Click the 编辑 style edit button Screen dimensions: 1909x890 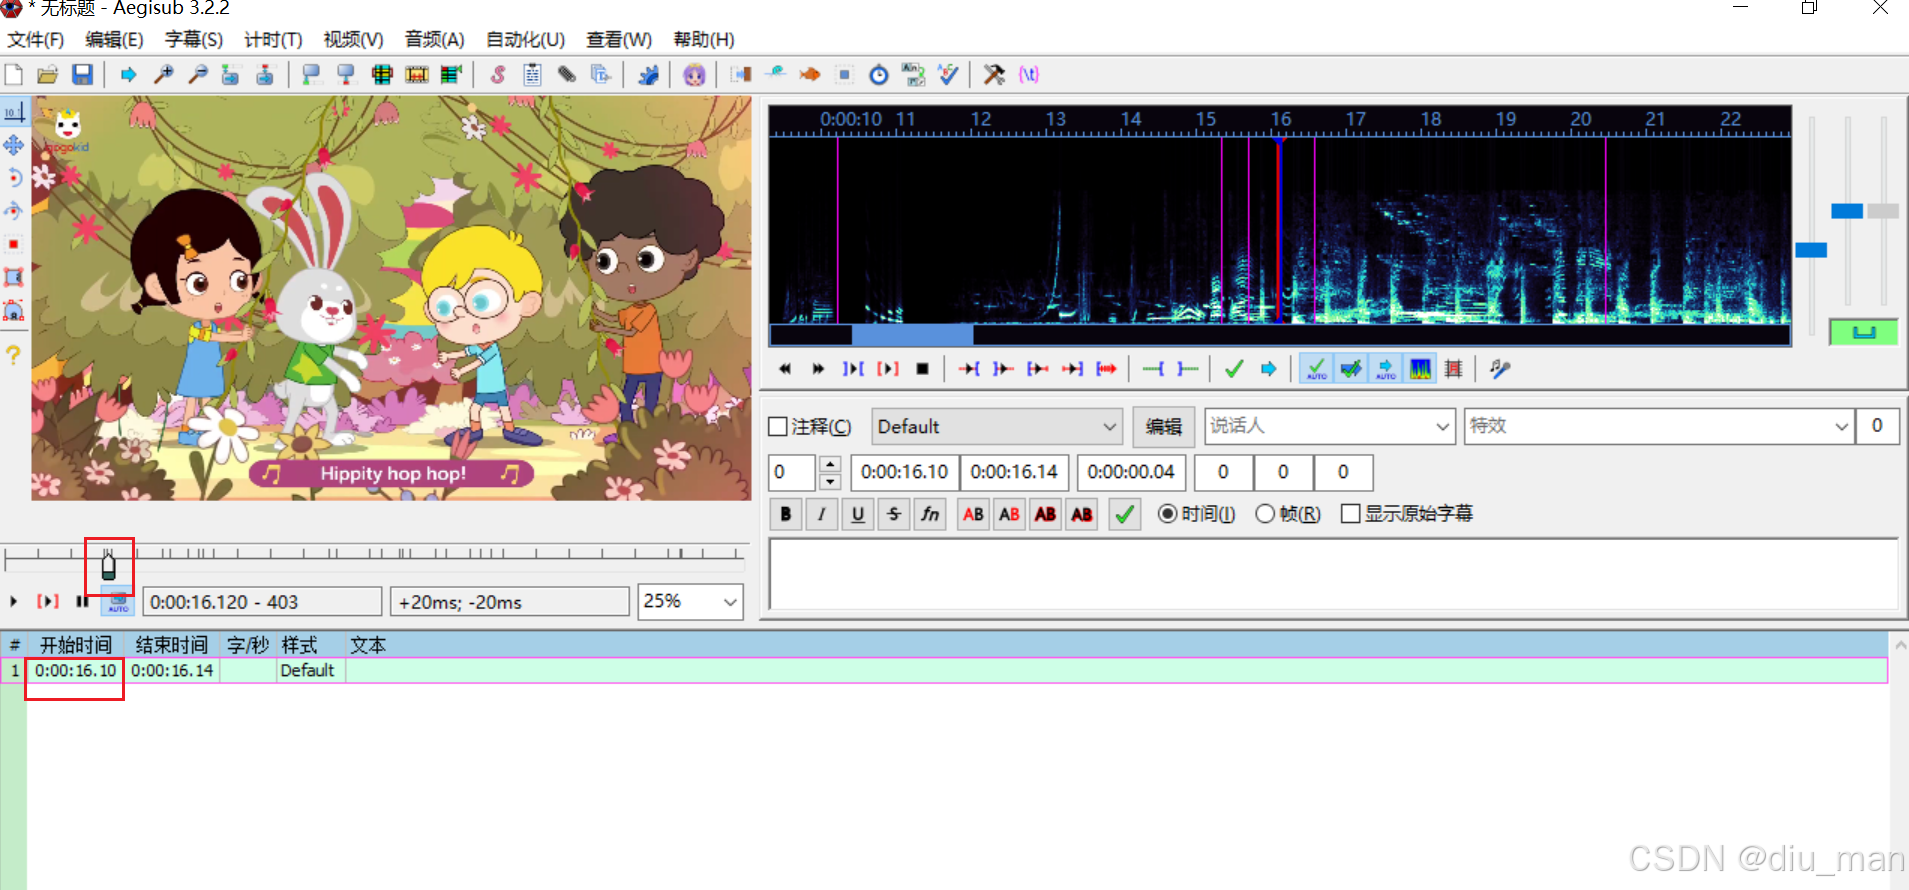pyautogui.click(x=1163, y=427)
